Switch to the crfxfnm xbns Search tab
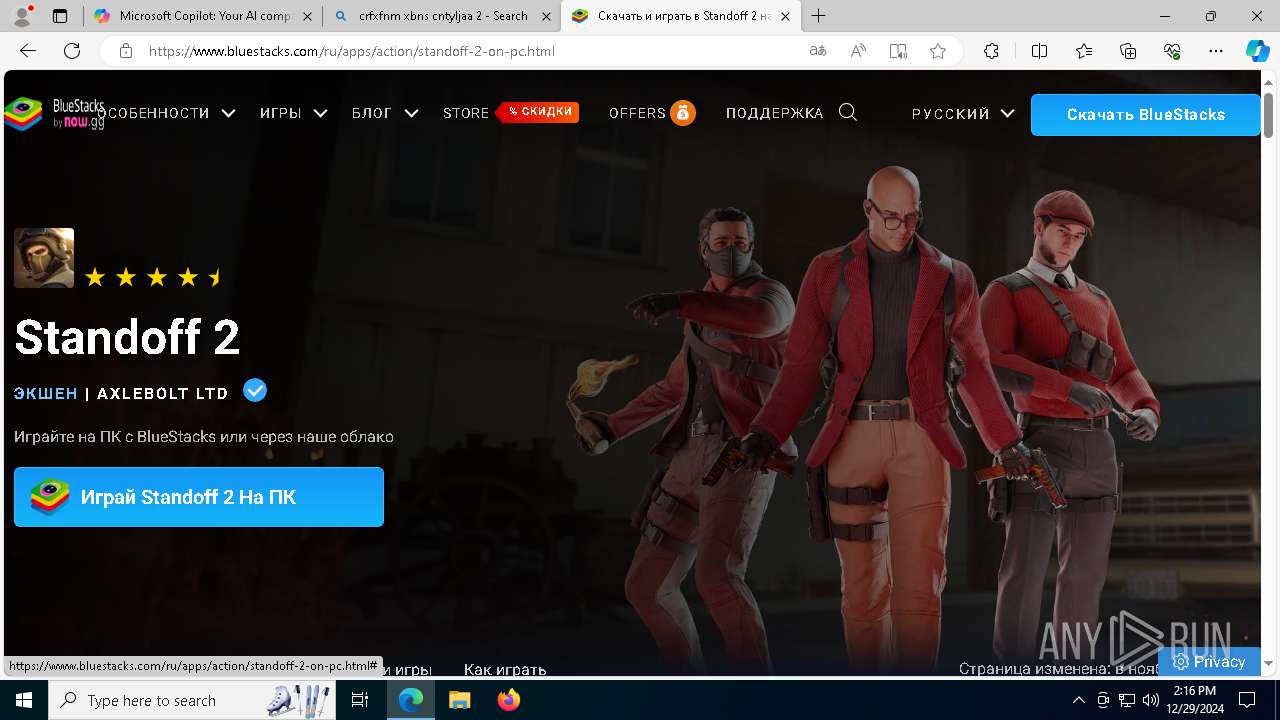Screen dimensions: 1280x720 (x=442, y=16)
